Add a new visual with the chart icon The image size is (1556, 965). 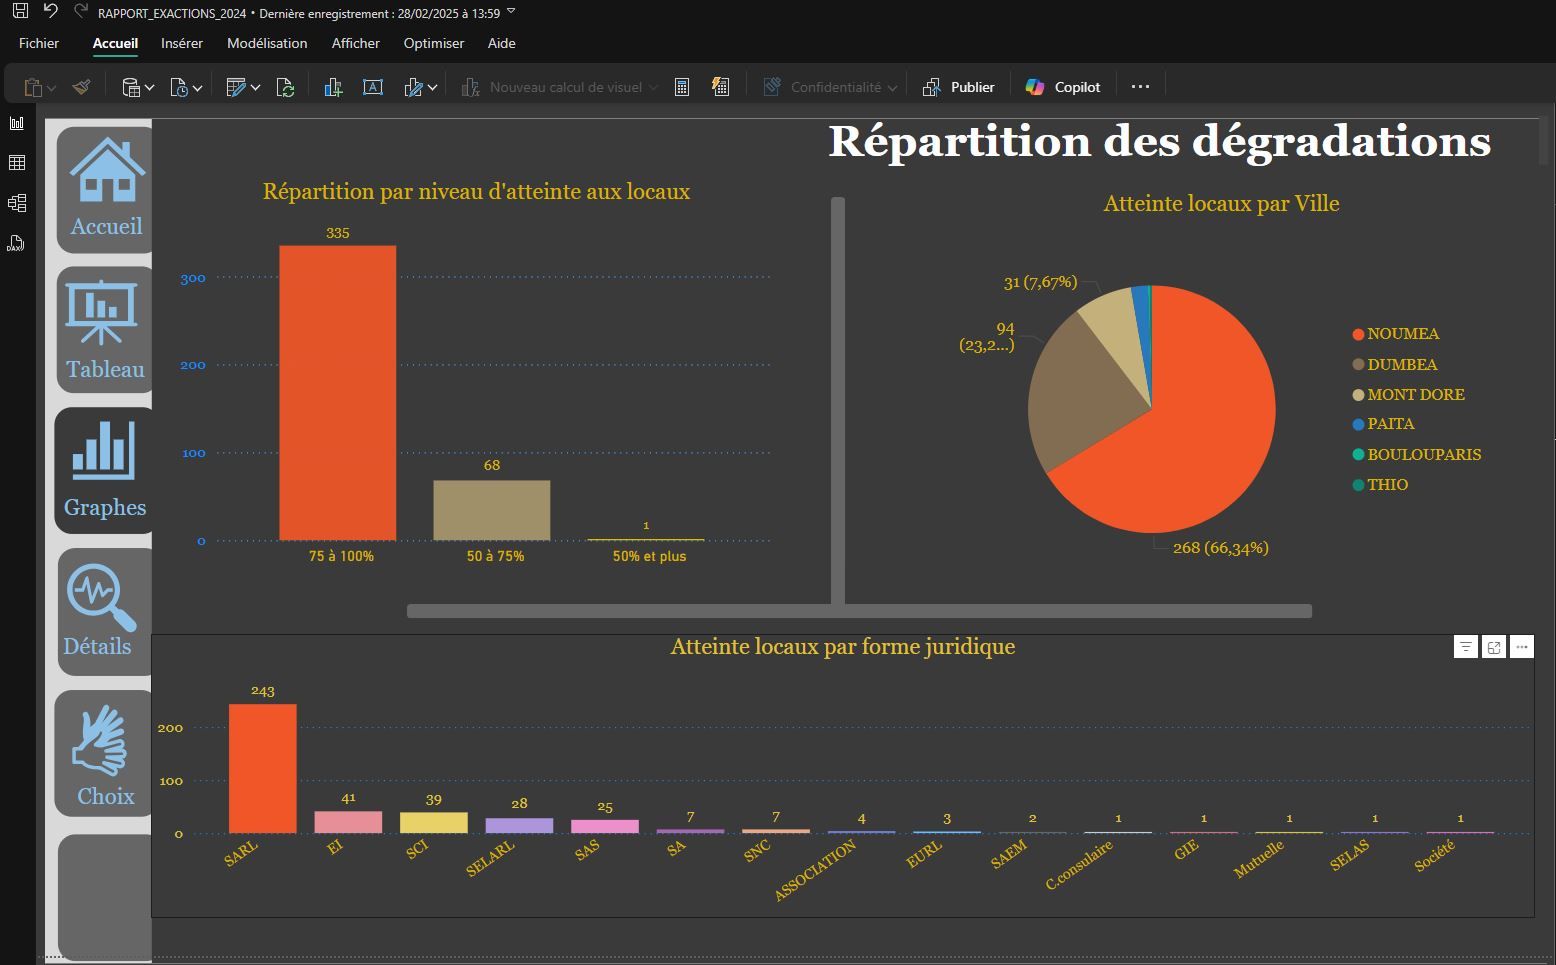(x=333, y=87)
